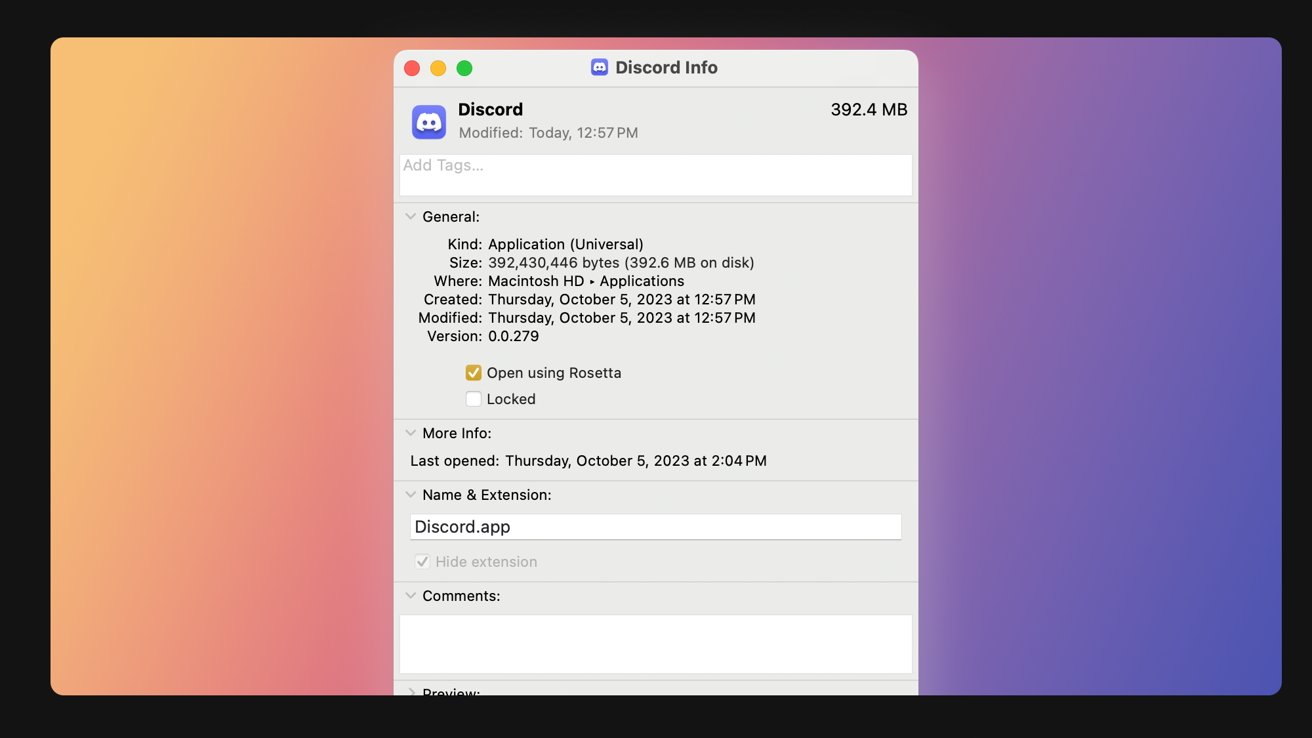
Task: Collapse the Comments section
Action: pyautogui.click(x=411, y=596)
